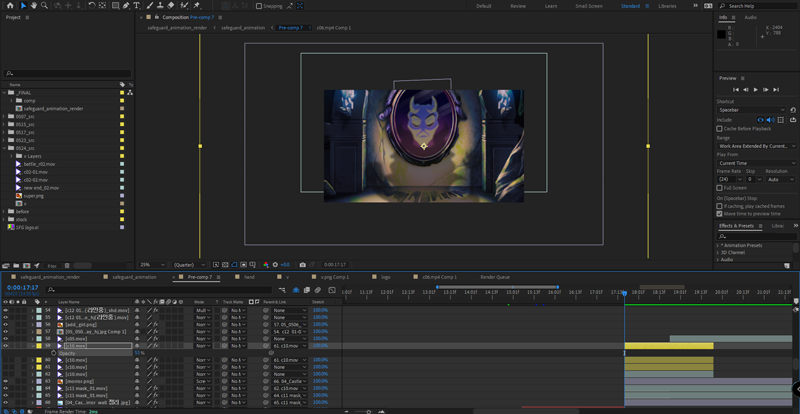Click safeguard_animation_render in composition breadcrumb

pos(178,28)
